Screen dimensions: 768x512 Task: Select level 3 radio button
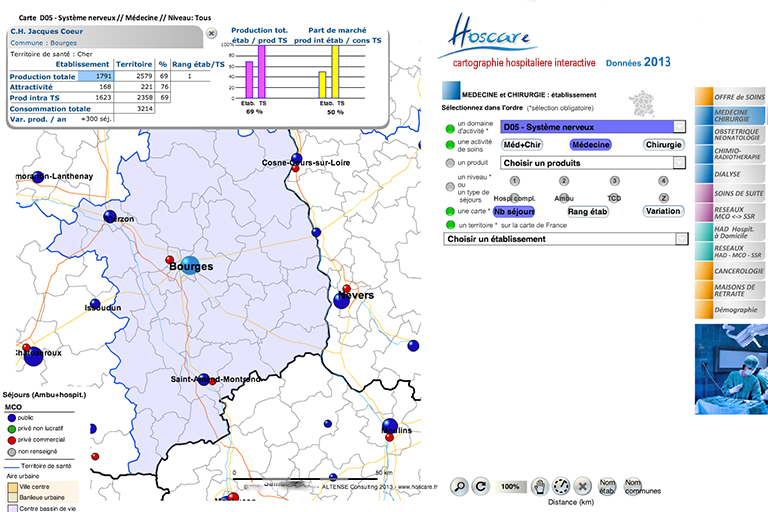[614, 181]
